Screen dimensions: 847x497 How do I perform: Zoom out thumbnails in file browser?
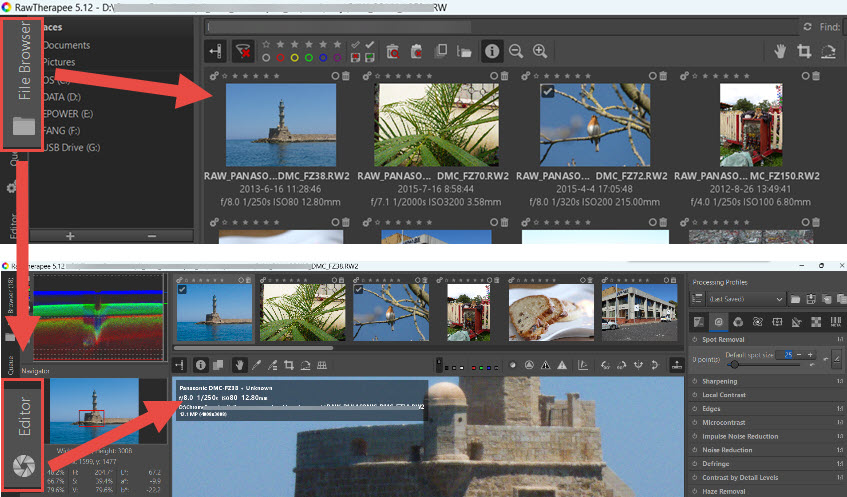516,51
